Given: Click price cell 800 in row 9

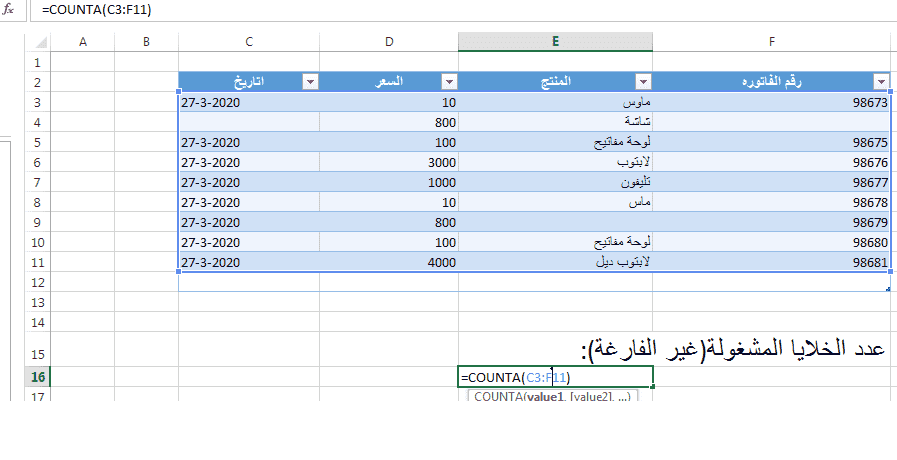Looking at the screenshot, I should 389,223.
